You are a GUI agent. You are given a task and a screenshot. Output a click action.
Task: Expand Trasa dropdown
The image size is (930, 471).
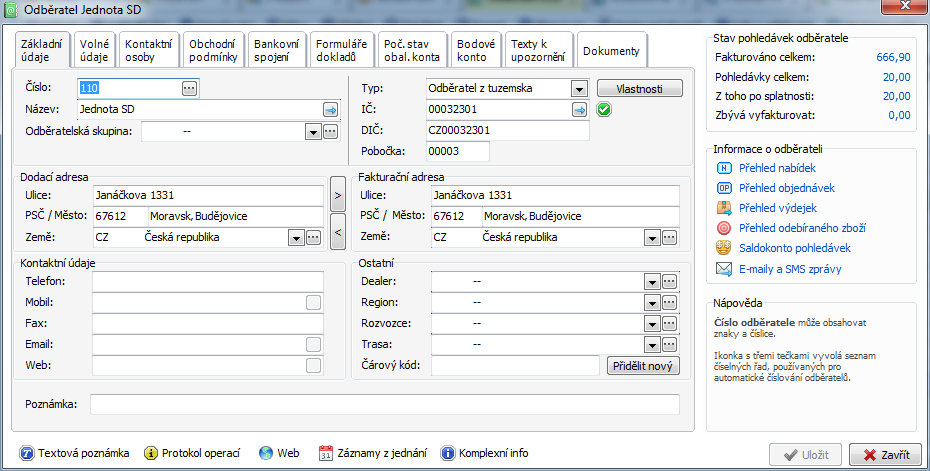pyautogui.click(x=652, y=345)
